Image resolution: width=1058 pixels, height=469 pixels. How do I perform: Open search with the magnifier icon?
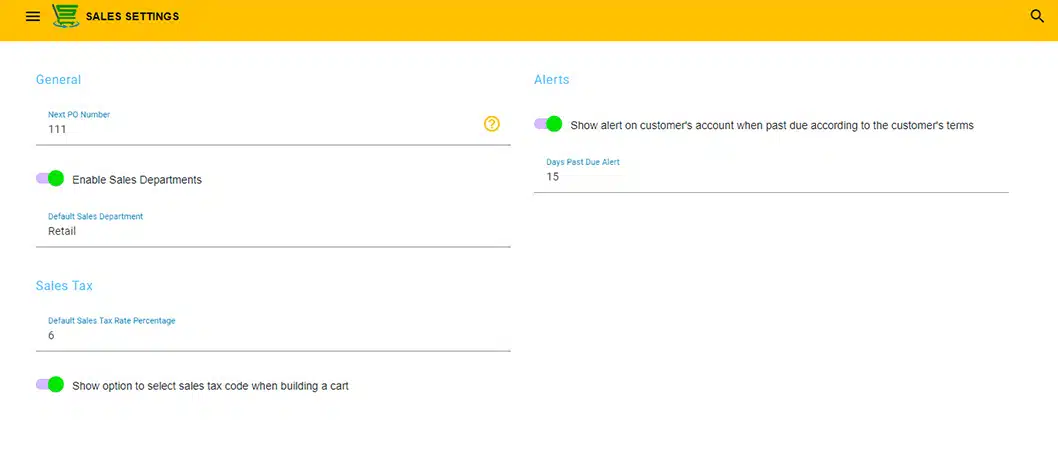tap(1037, 16)
